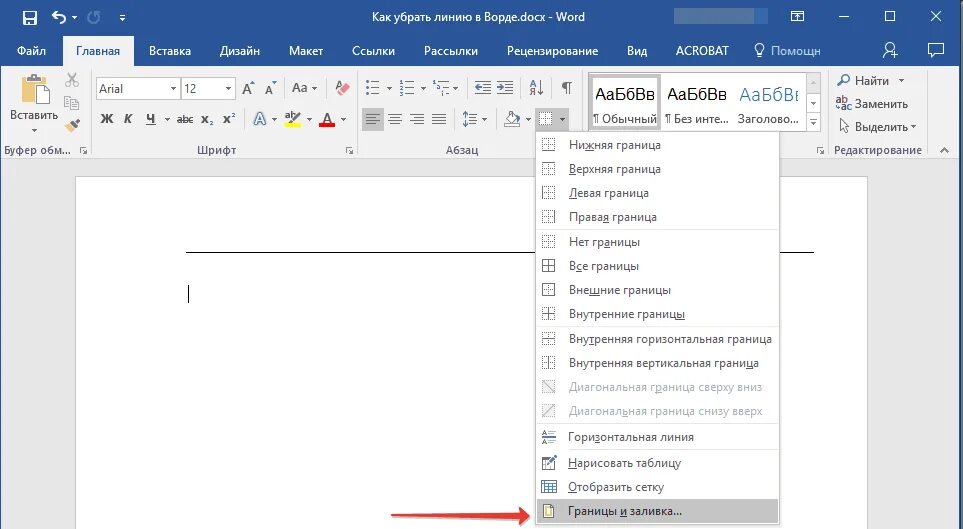Click the Найти button
Image resolution: width=963 pixels, height=529 pixels.
click(x=864, y=80)
